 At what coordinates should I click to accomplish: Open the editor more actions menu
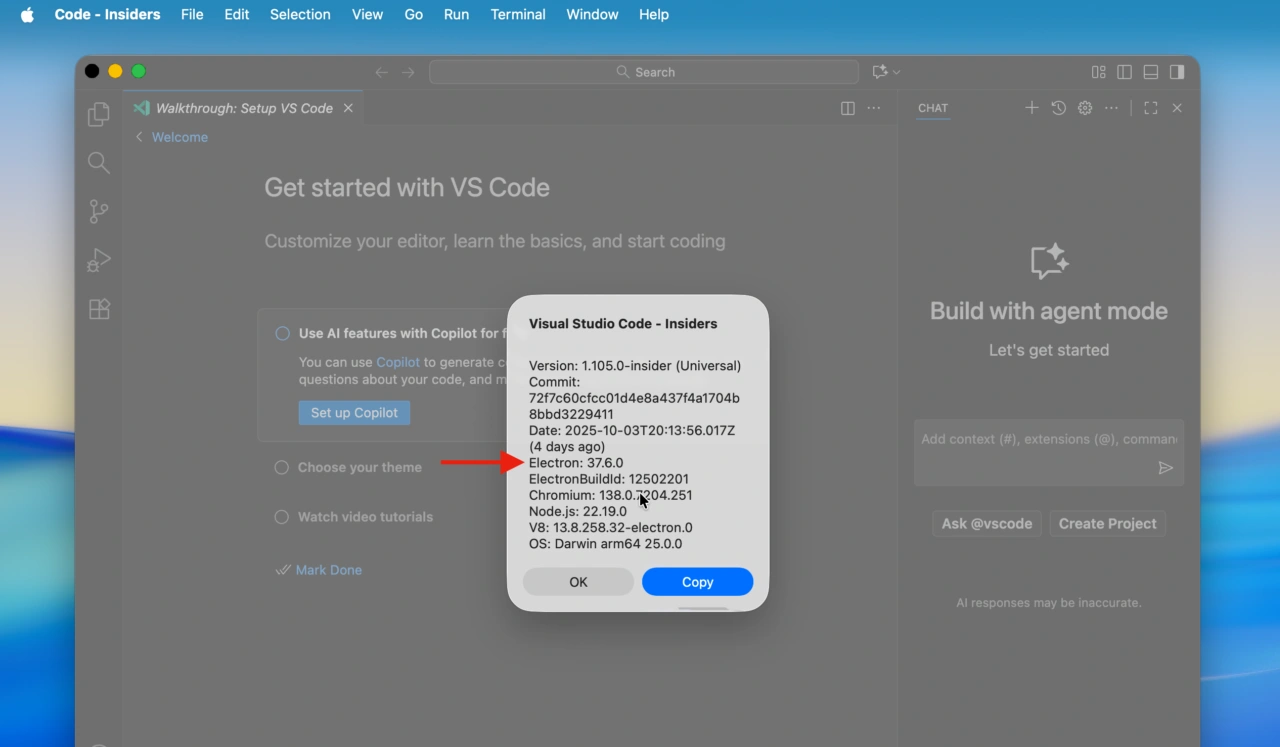(x=873, y=108)
